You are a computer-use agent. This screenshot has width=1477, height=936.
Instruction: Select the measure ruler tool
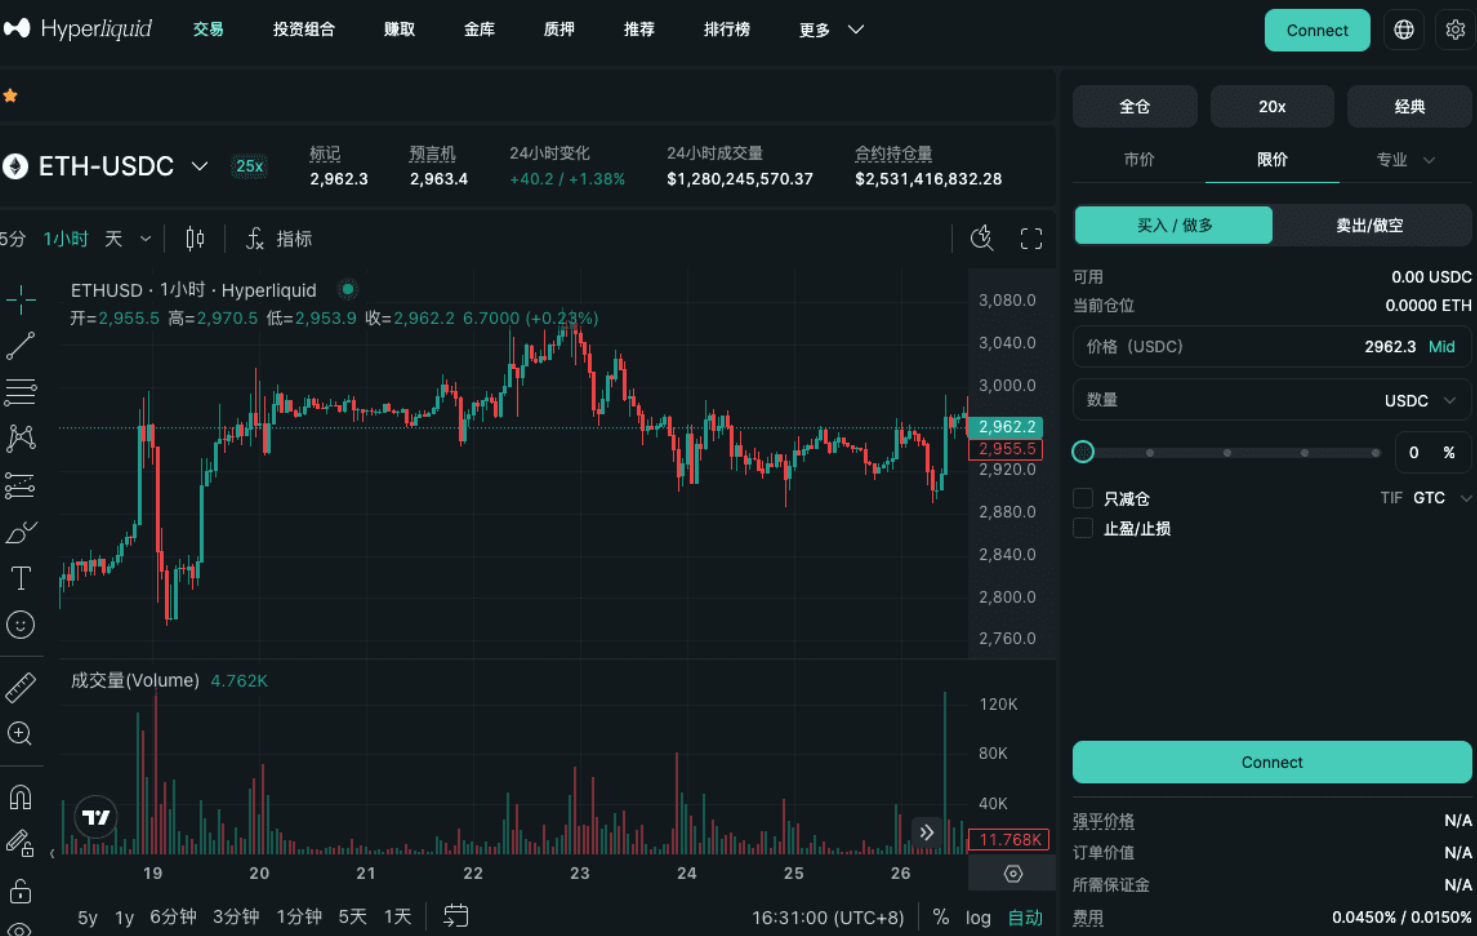coord(20,687)
